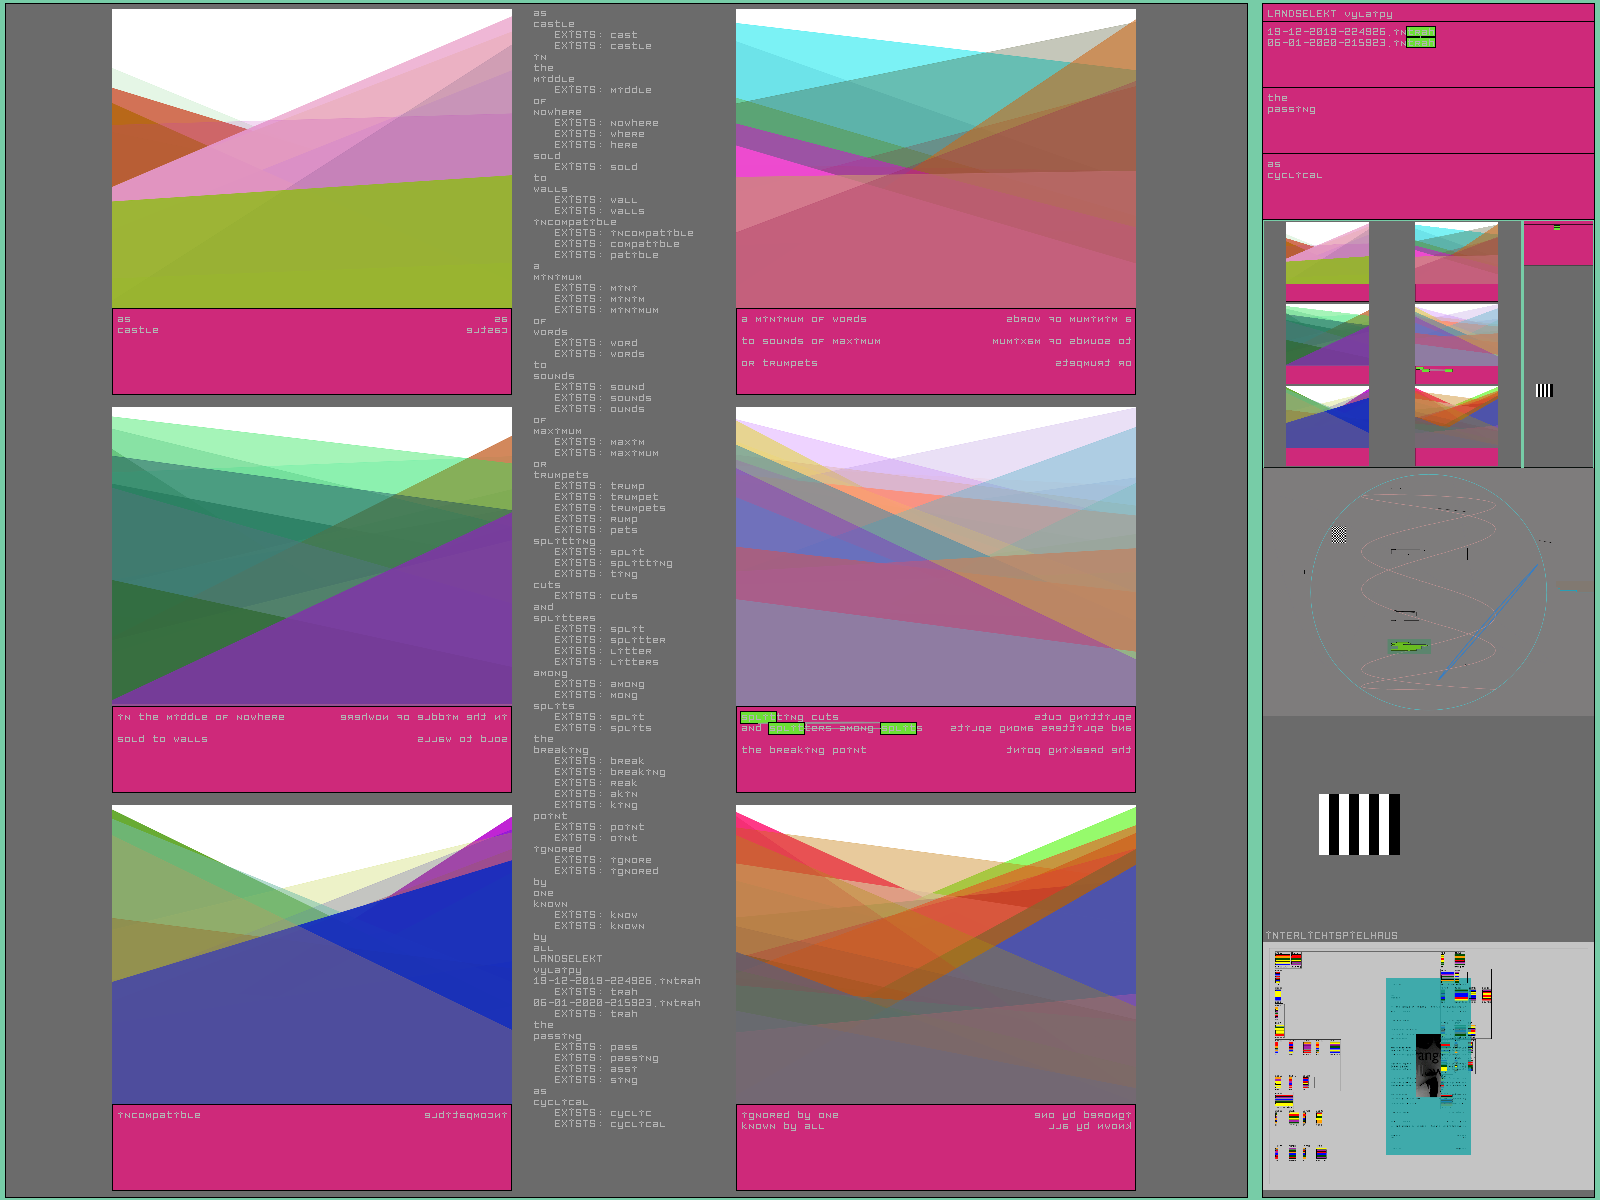Screen dimensions: 1600x1200
Task: Click 'EXISTS : incompatible' in the word list
Action: [x=624, y=233]
